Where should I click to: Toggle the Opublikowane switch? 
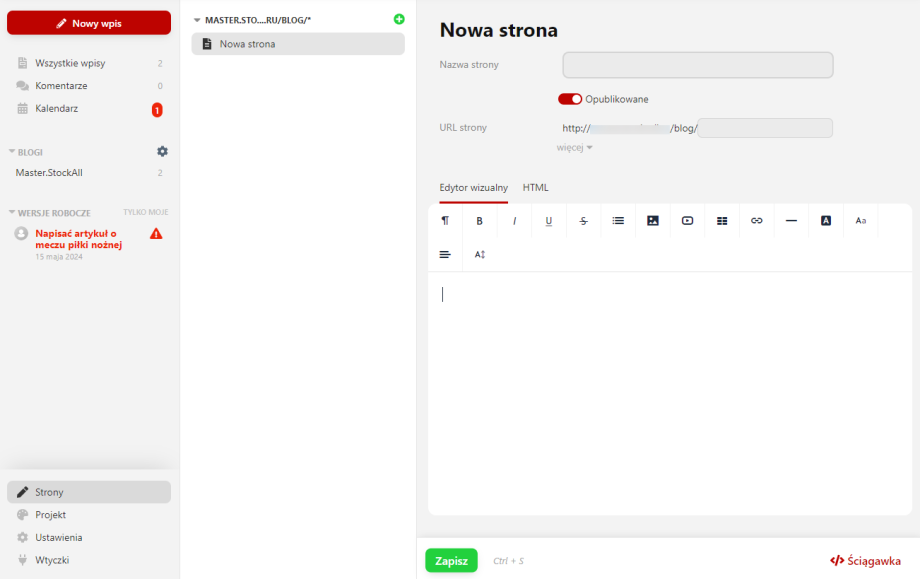coord(570,99)
